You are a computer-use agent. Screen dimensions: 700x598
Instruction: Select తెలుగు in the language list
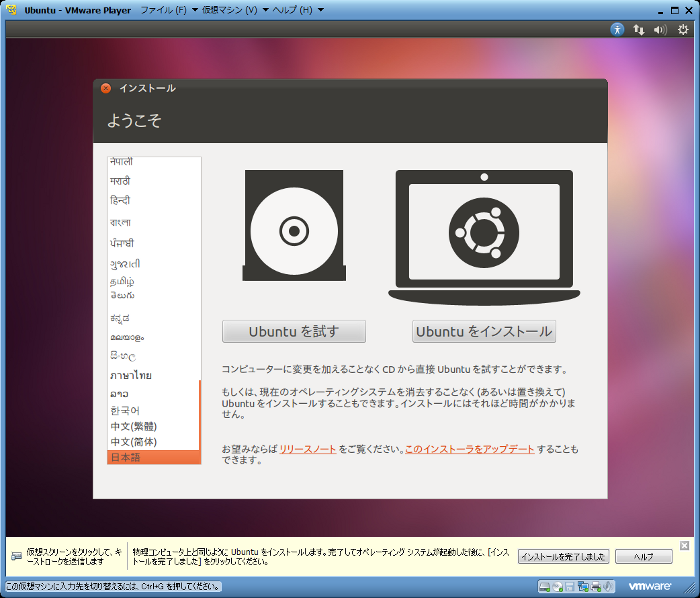click(154, 295)
